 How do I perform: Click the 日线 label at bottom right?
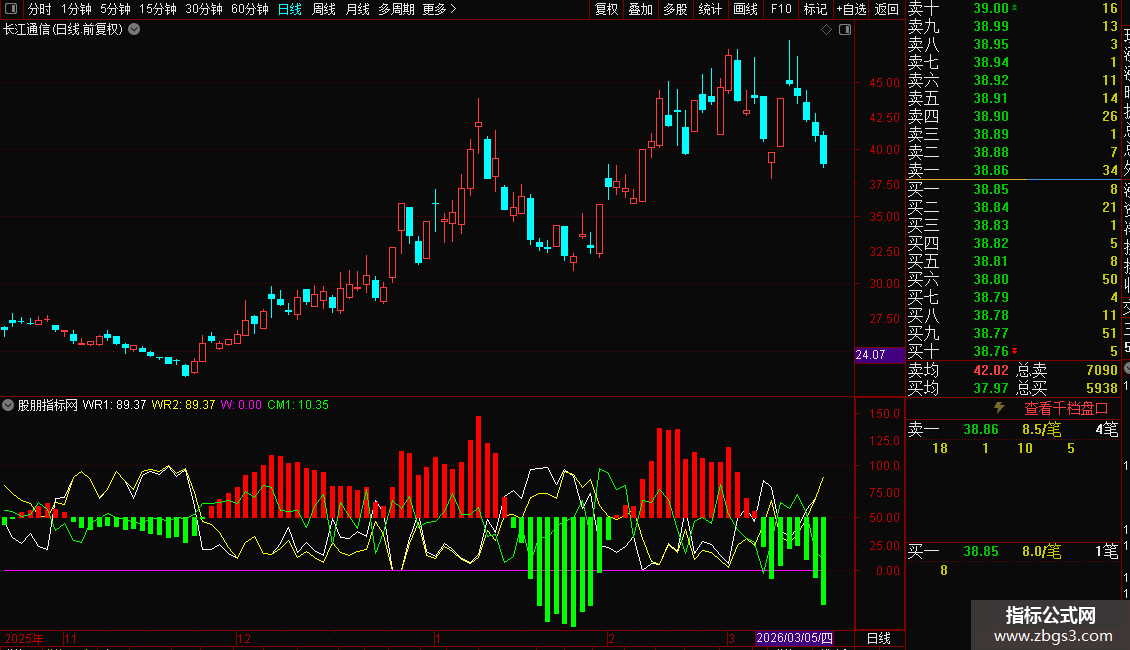pyautogui.click(x=878, y=638)
